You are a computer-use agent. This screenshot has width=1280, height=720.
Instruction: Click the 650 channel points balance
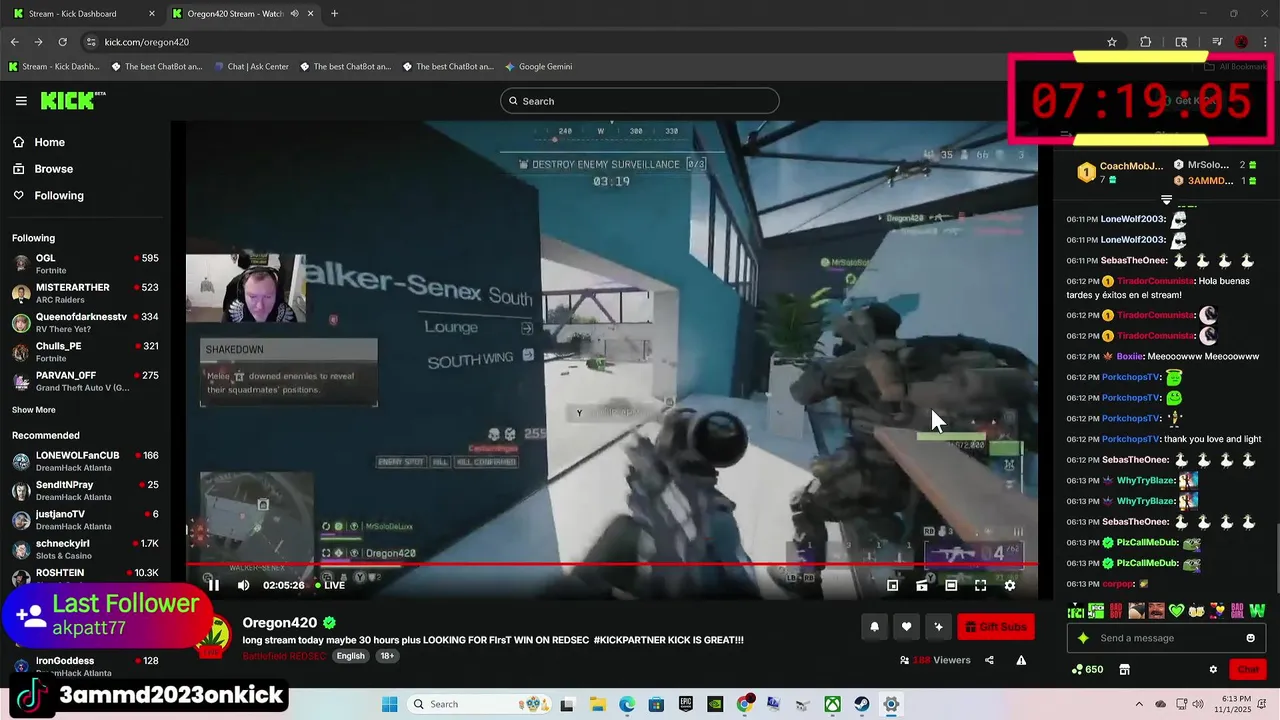1087,670
